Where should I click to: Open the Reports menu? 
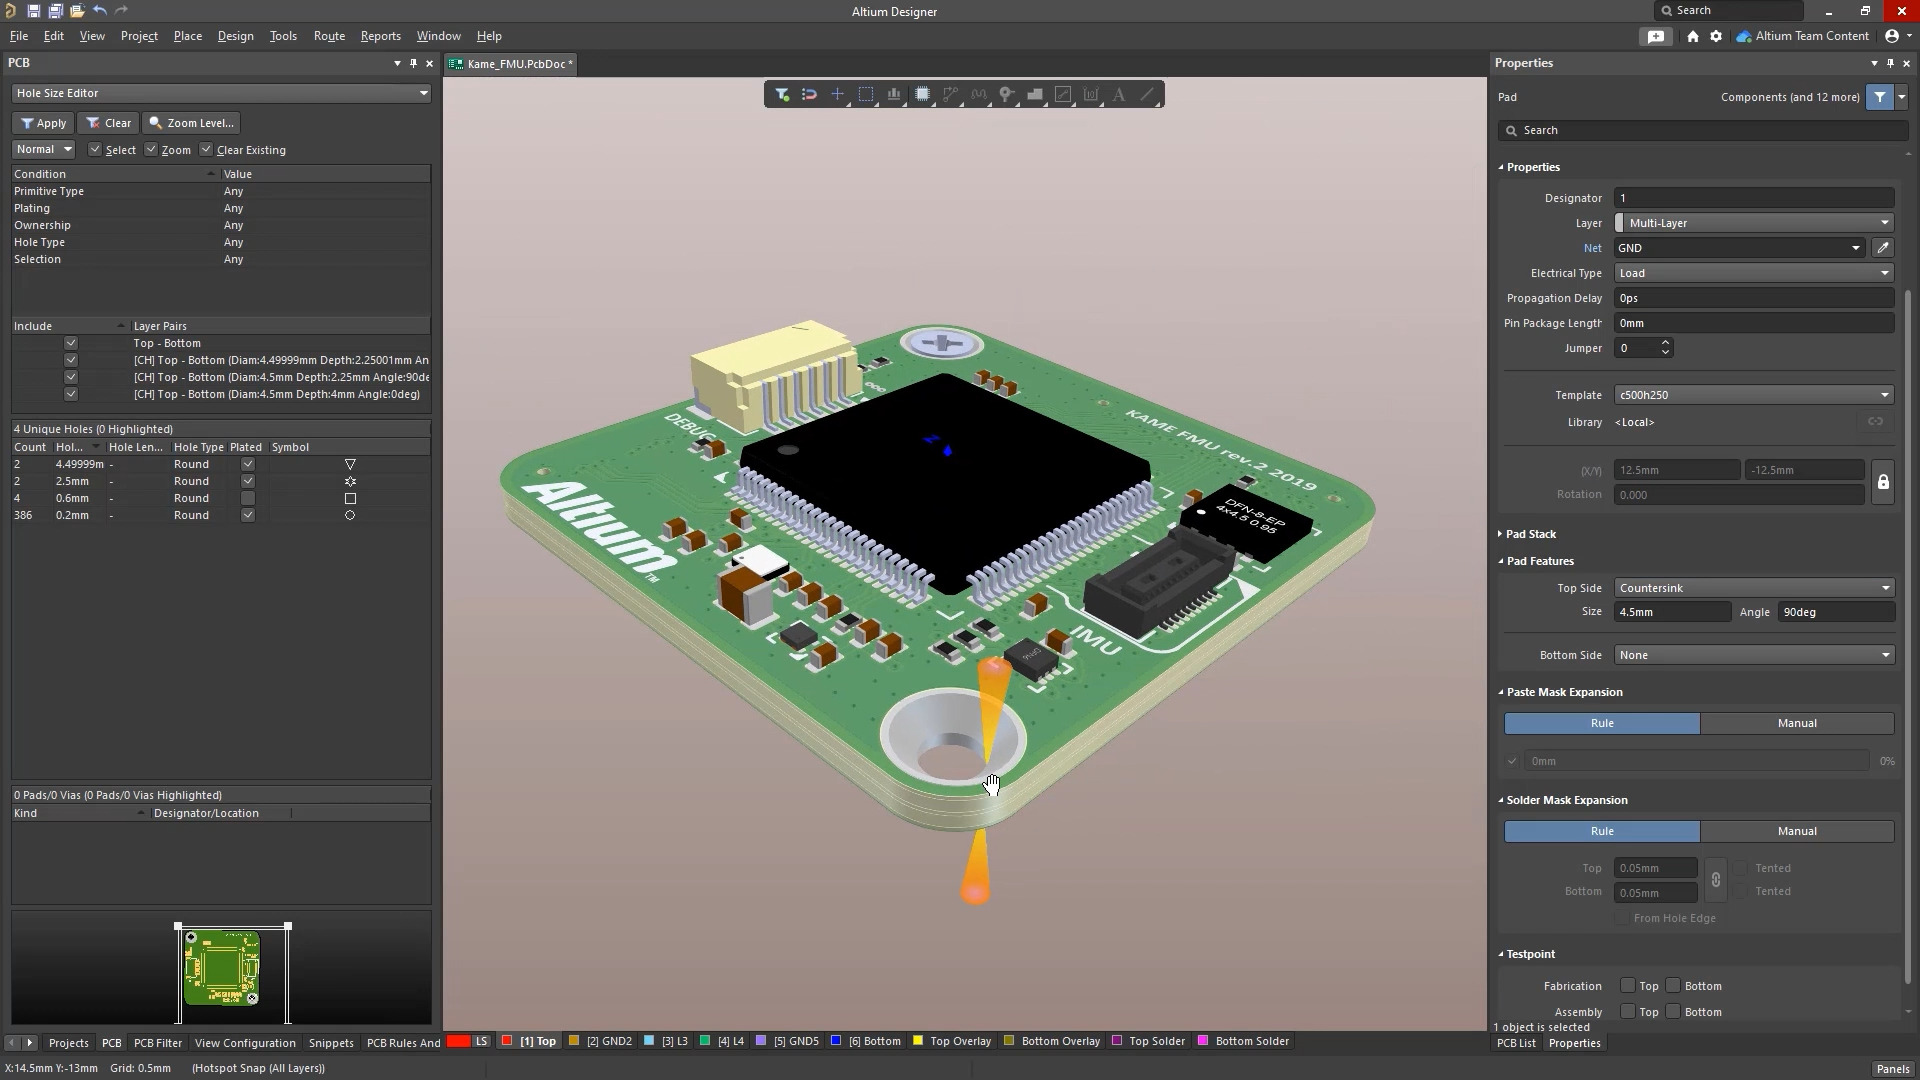[x=380, y=36]
